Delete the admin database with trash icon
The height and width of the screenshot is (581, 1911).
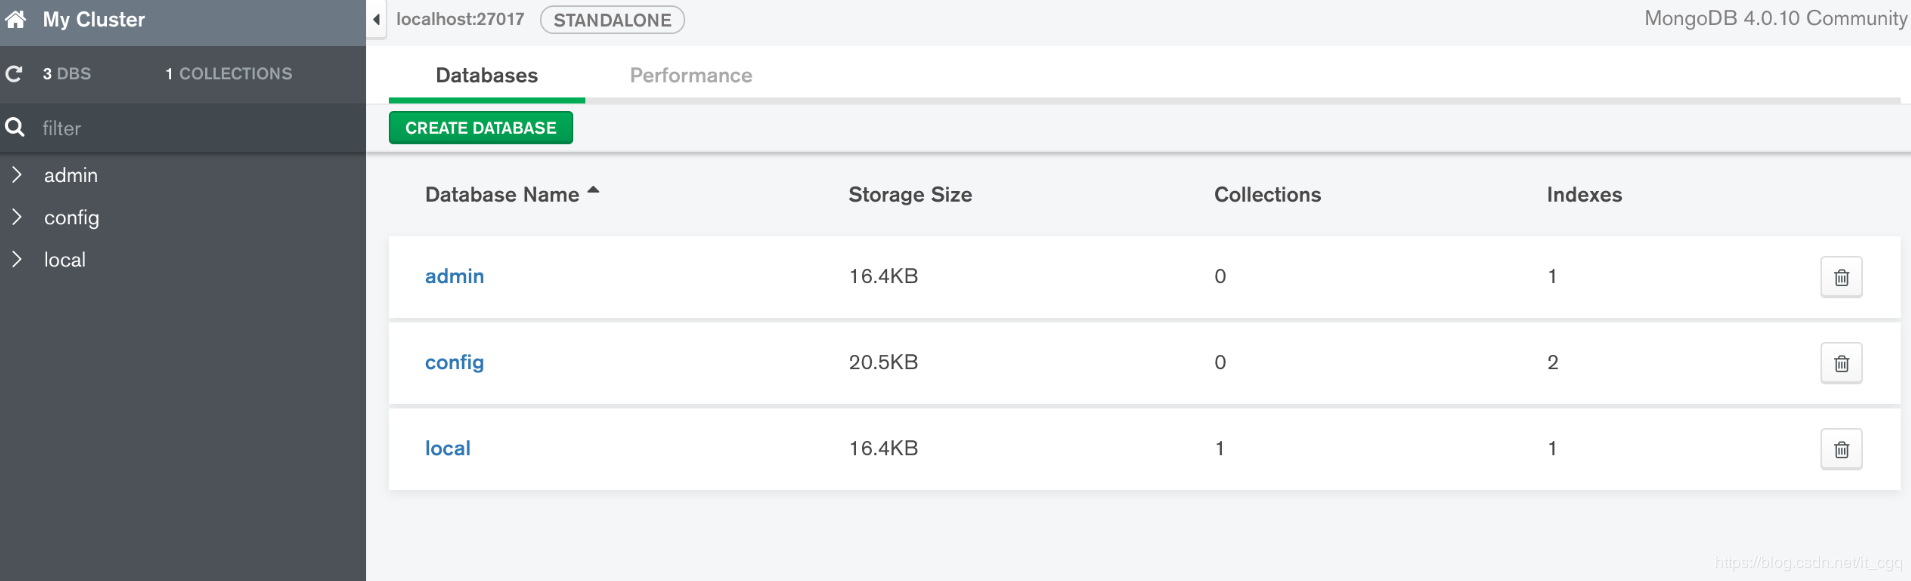(1841, 277)
